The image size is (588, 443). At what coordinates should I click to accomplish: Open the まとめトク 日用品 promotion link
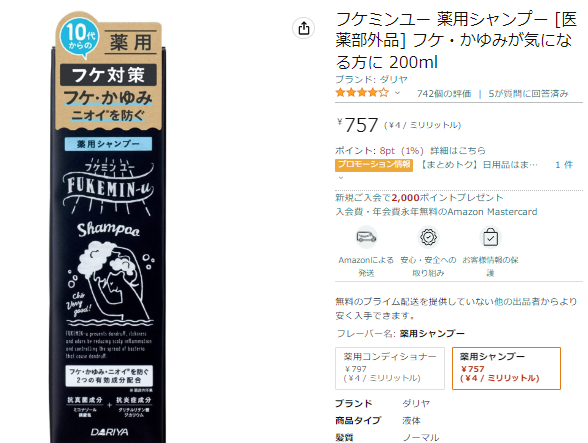click(x=478, y=165)
